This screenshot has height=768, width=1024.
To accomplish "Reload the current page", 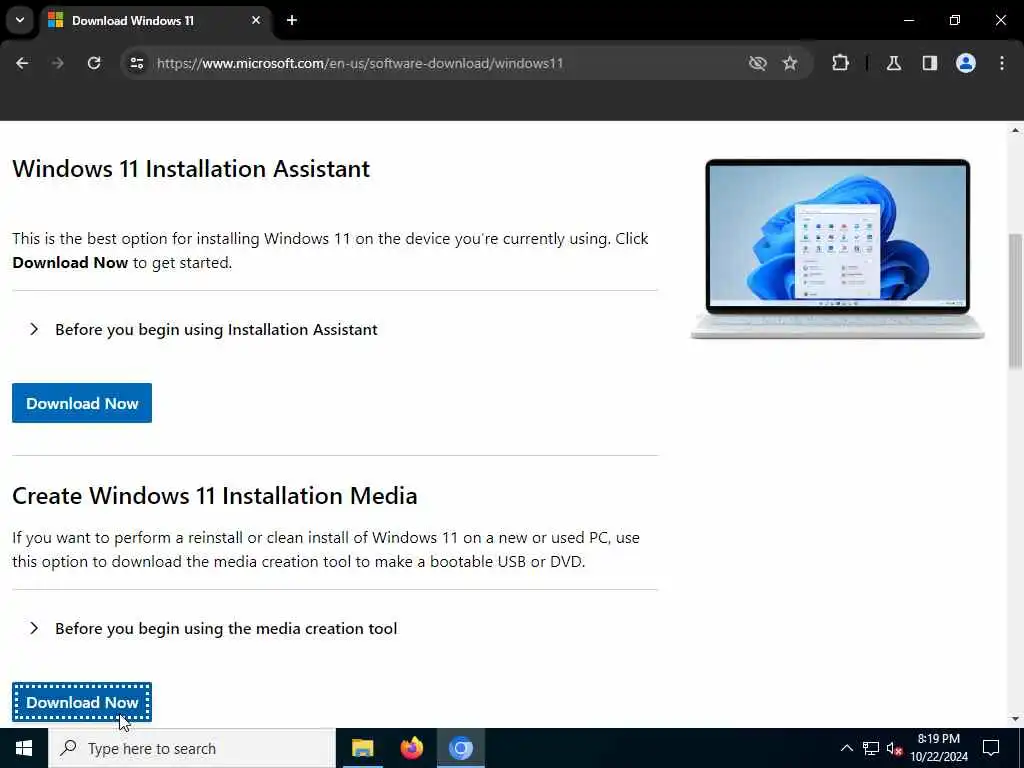I will [x=94, y=63].
